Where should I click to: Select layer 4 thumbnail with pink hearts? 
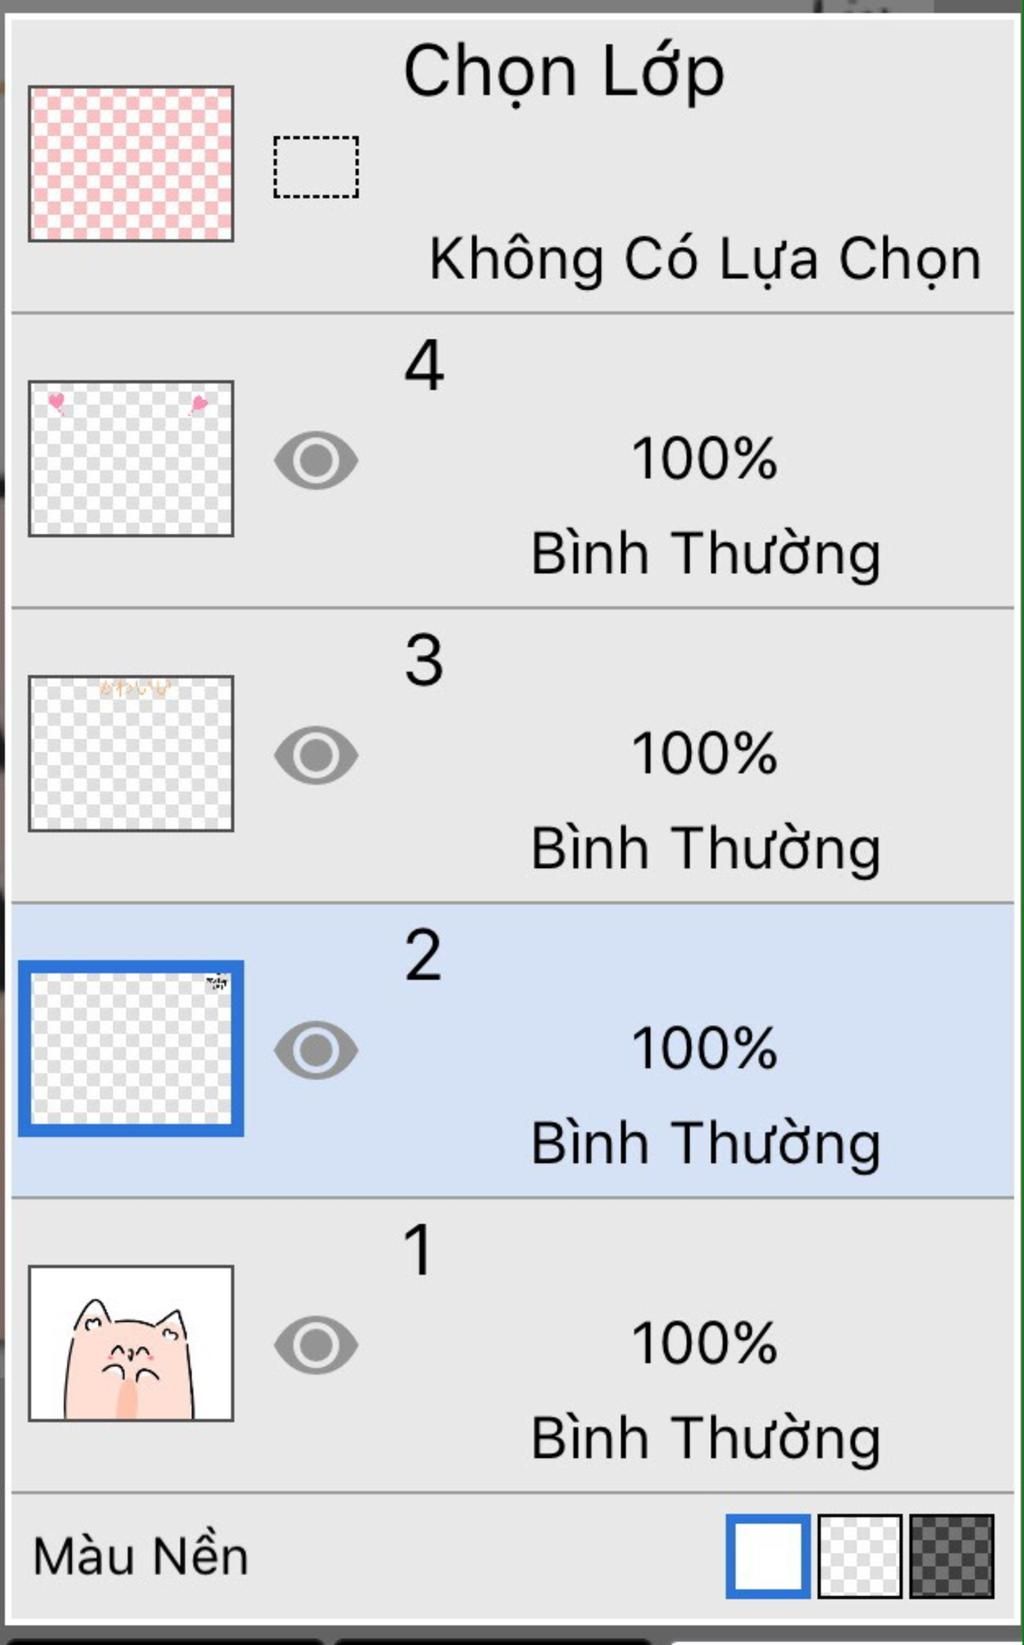(131, 458)
